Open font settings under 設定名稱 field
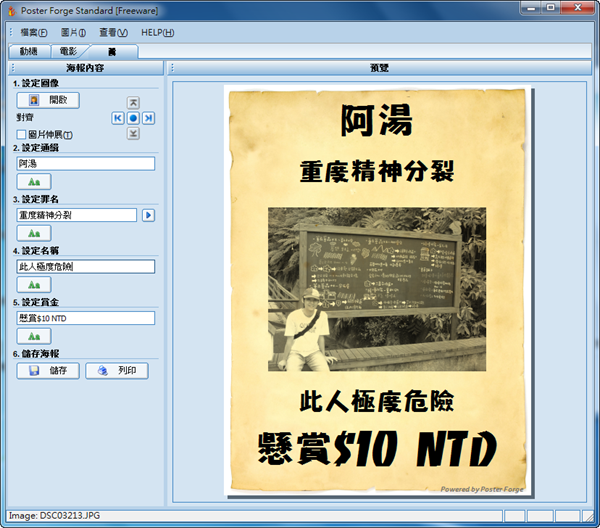This screenshot has height=528, width=600. 33,285
